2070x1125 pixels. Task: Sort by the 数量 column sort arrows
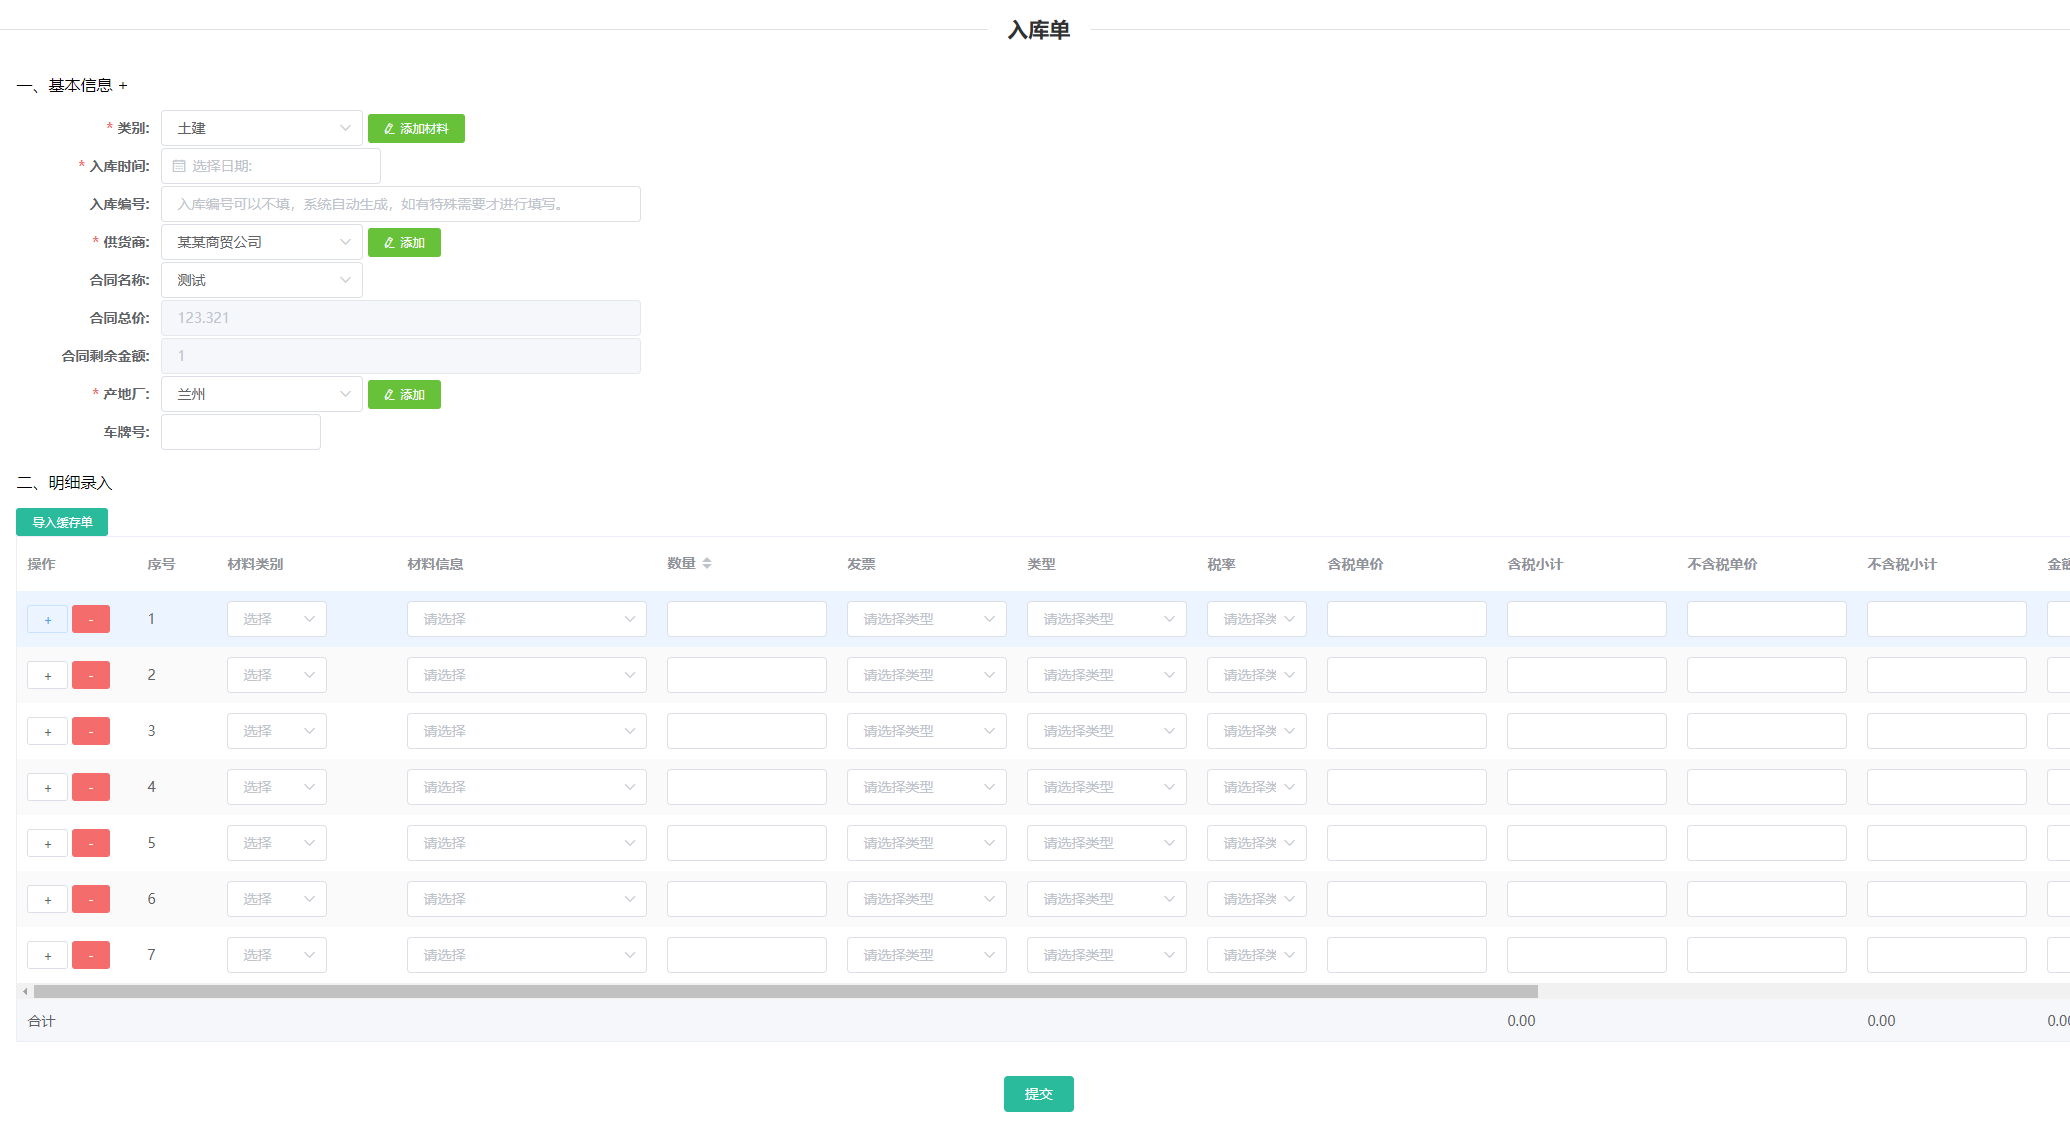tap(707, 564)
